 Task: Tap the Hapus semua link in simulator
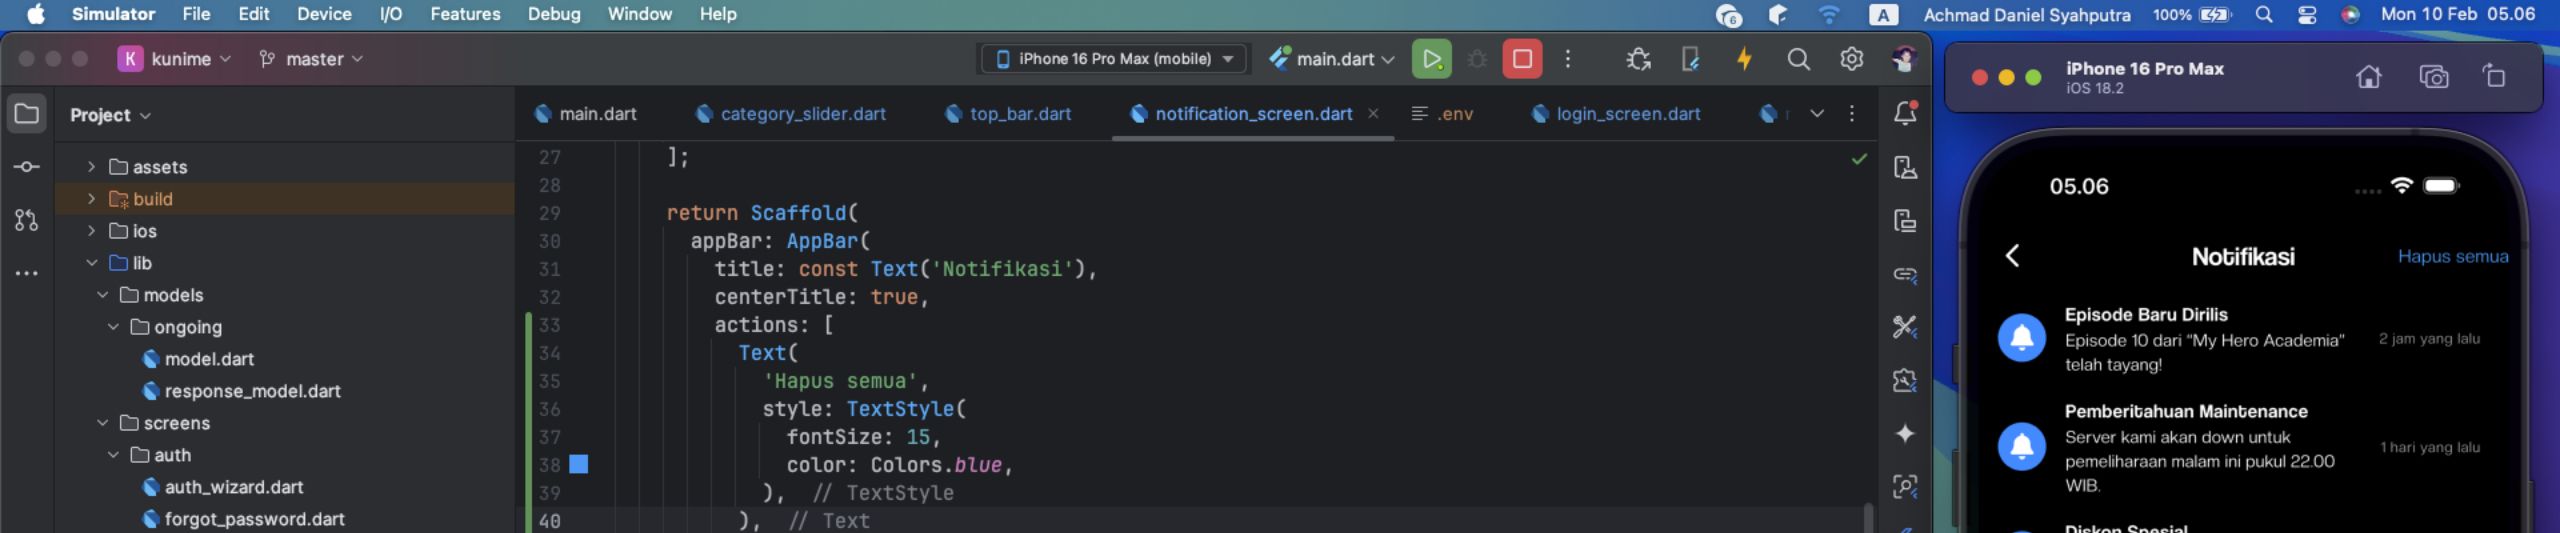click(2452, 257)
